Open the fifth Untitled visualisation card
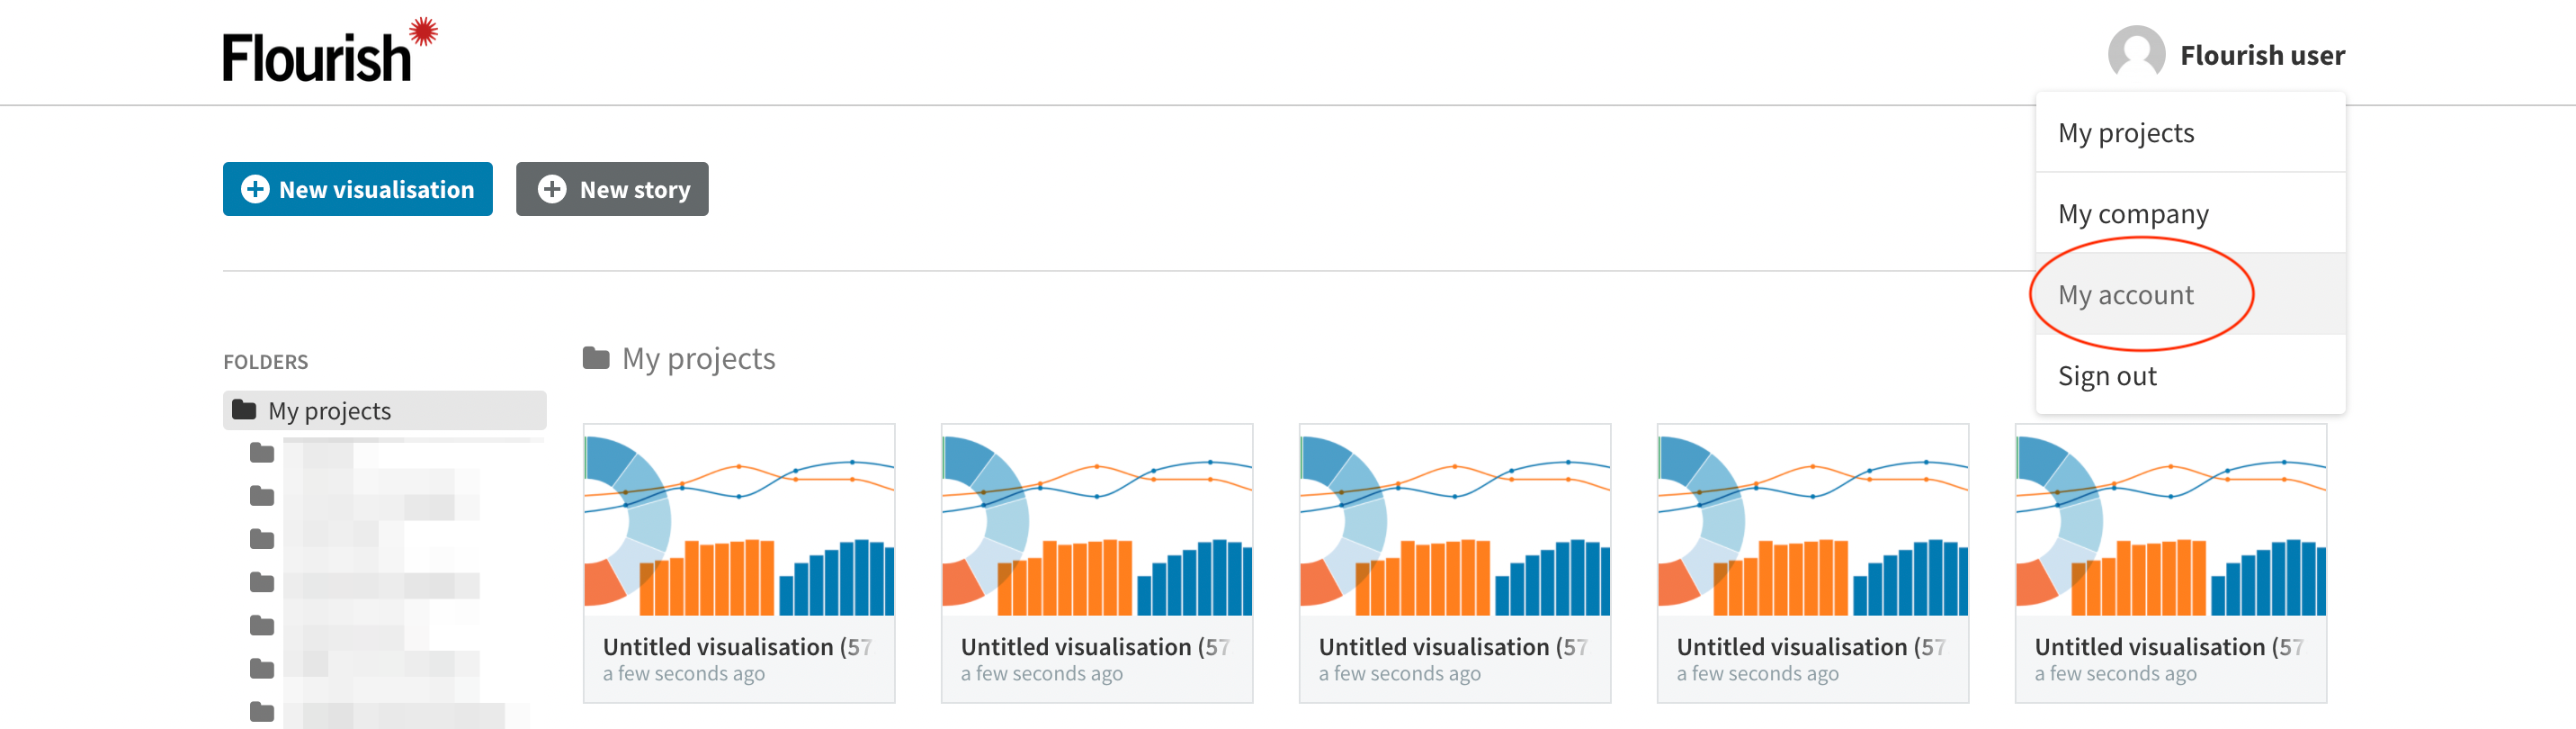 pos(2171,563)
